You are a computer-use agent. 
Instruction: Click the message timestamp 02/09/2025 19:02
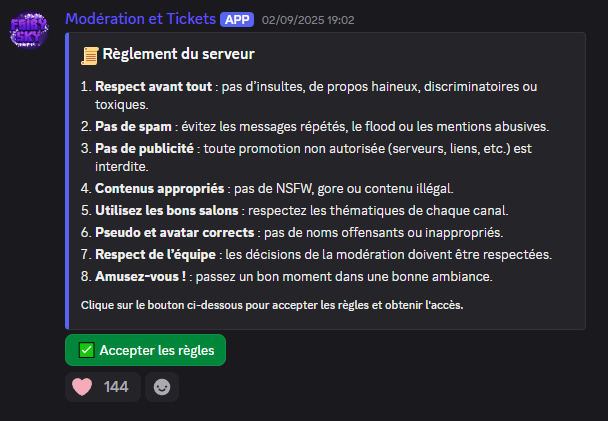308,20
